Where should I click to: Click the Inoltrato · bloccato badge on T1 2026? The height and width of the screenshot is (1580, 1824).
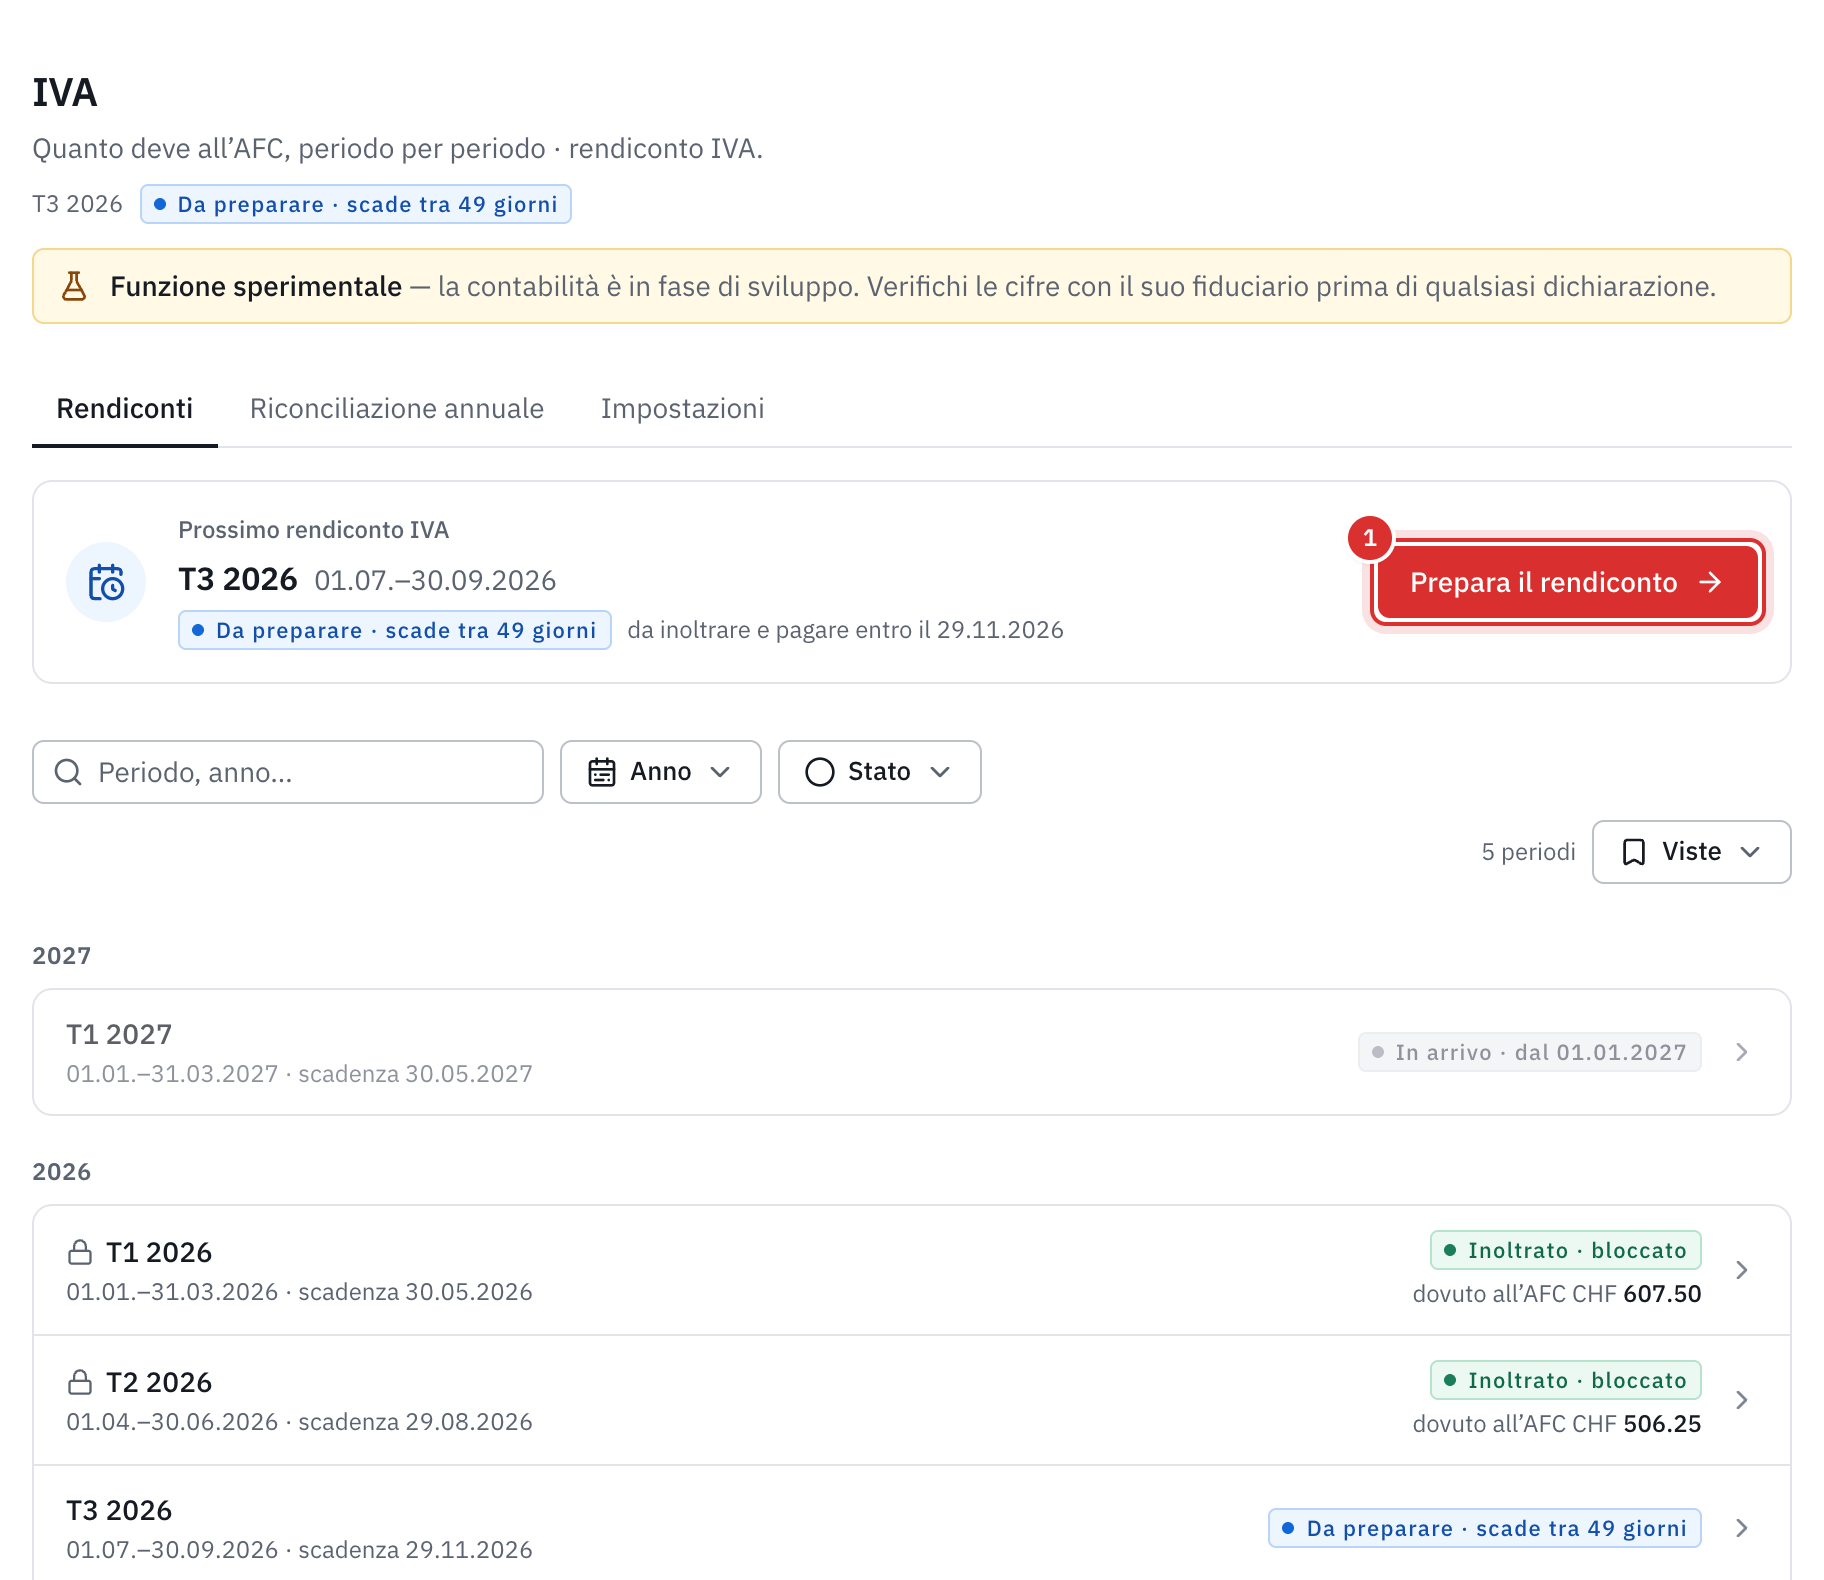click(1566, 1250)
